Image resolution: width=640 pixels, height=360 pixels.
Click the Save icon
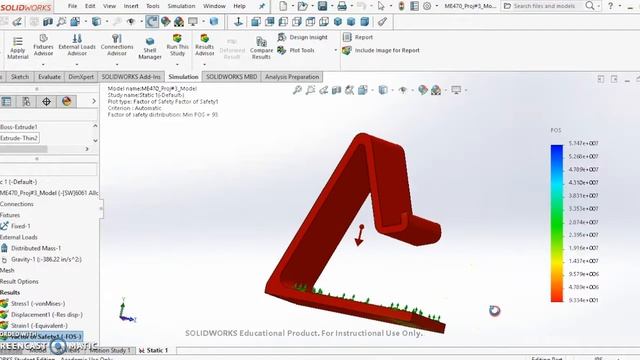[x=322, y=6]
